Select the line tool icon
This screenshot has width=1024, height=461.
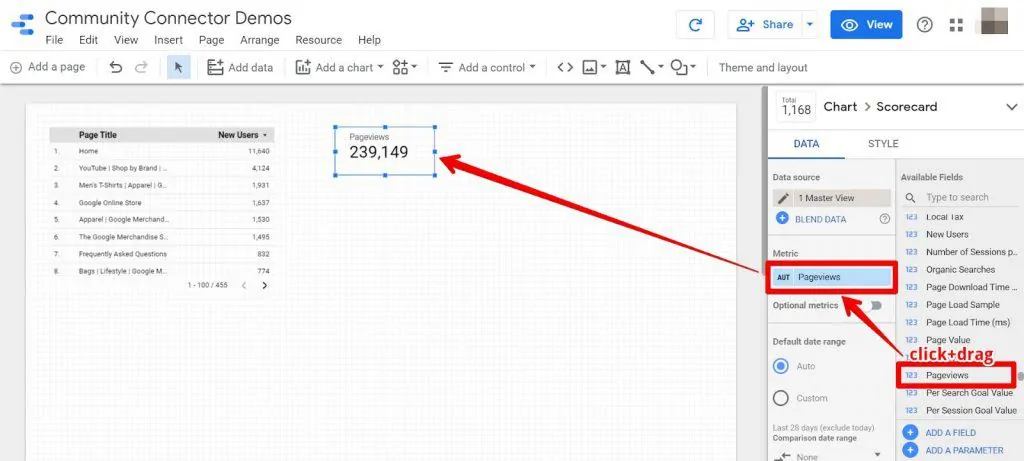coord(647,67)
